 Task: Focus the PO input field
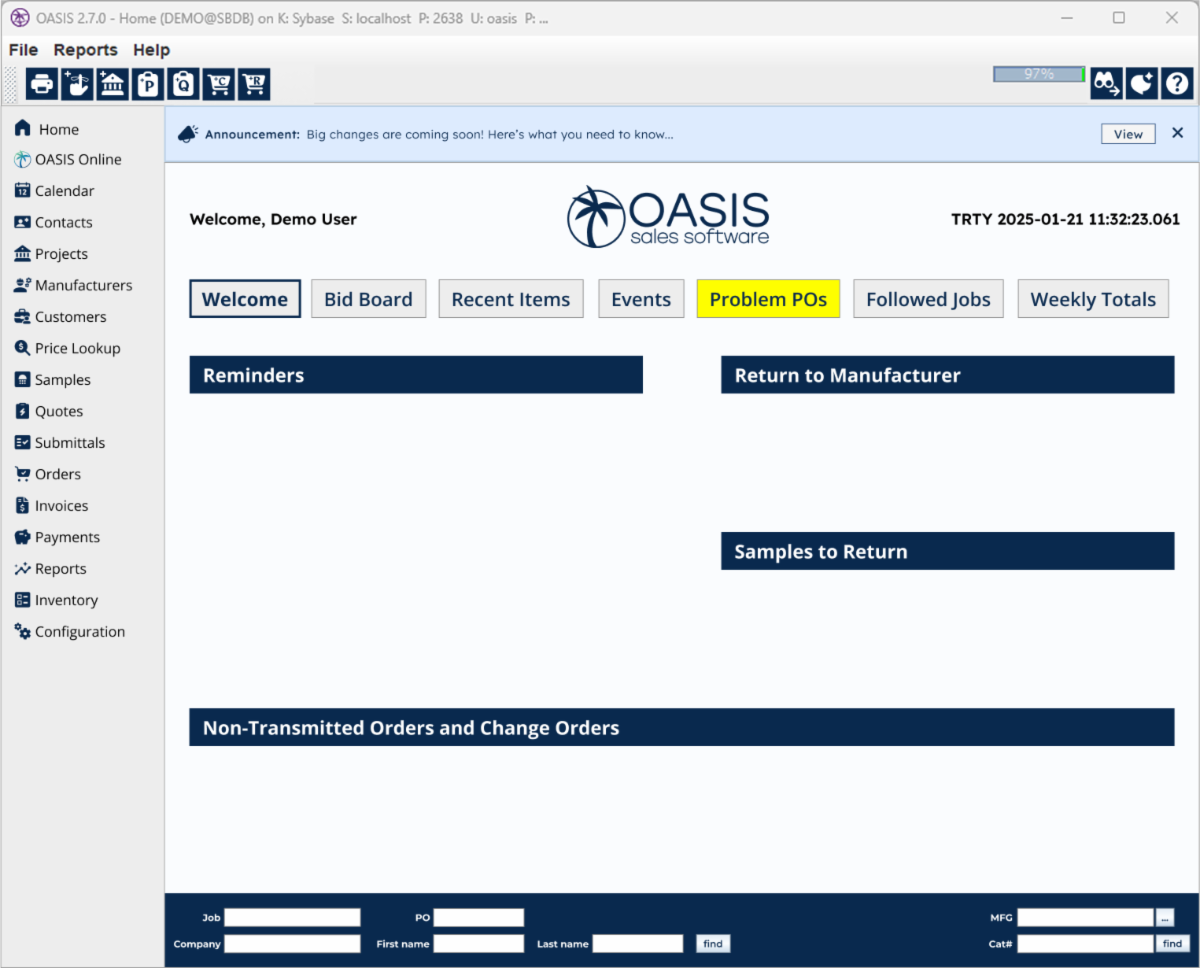tap(479, 918)
